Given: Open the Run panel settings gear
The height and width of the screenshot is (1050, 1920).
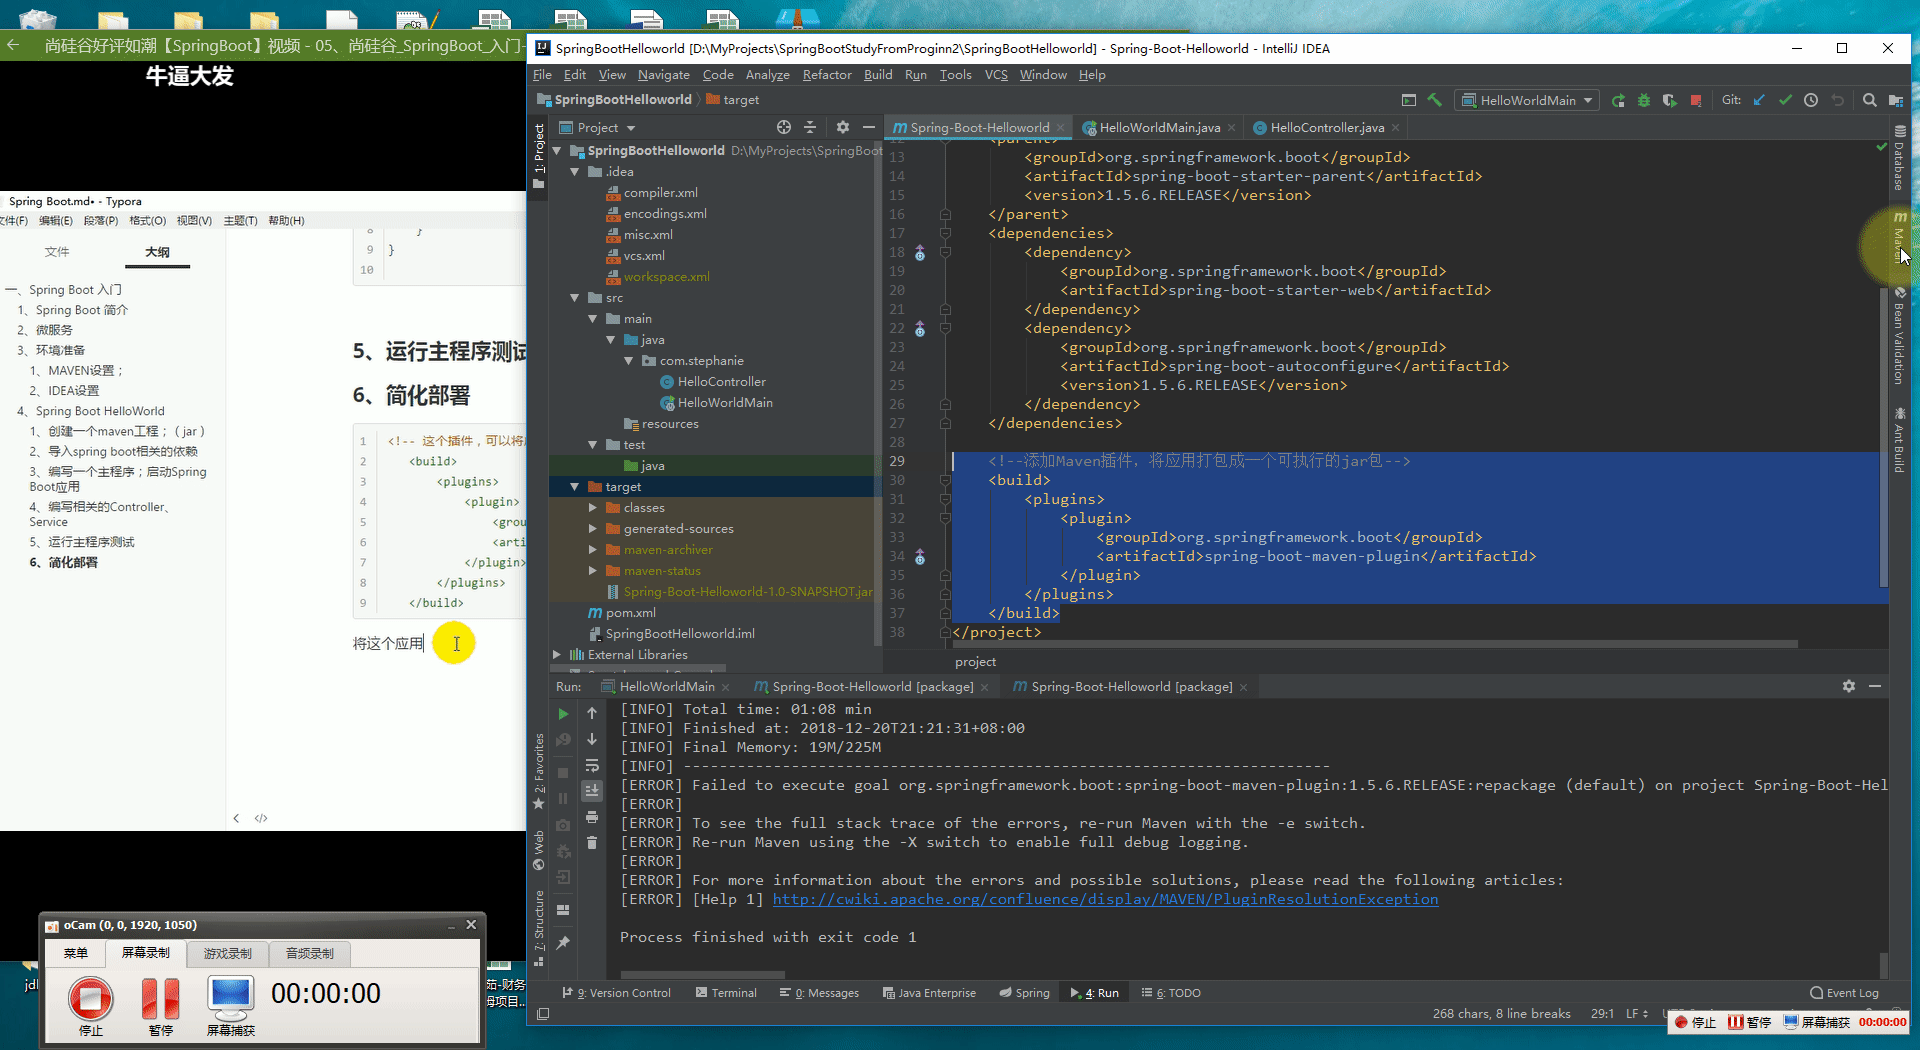Looking at the screenshot, I should 1849,686.
